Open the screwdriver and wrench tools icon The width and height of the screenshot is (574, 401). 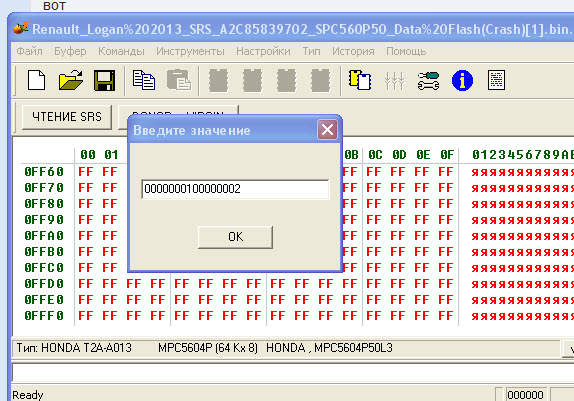click(428, 80)
